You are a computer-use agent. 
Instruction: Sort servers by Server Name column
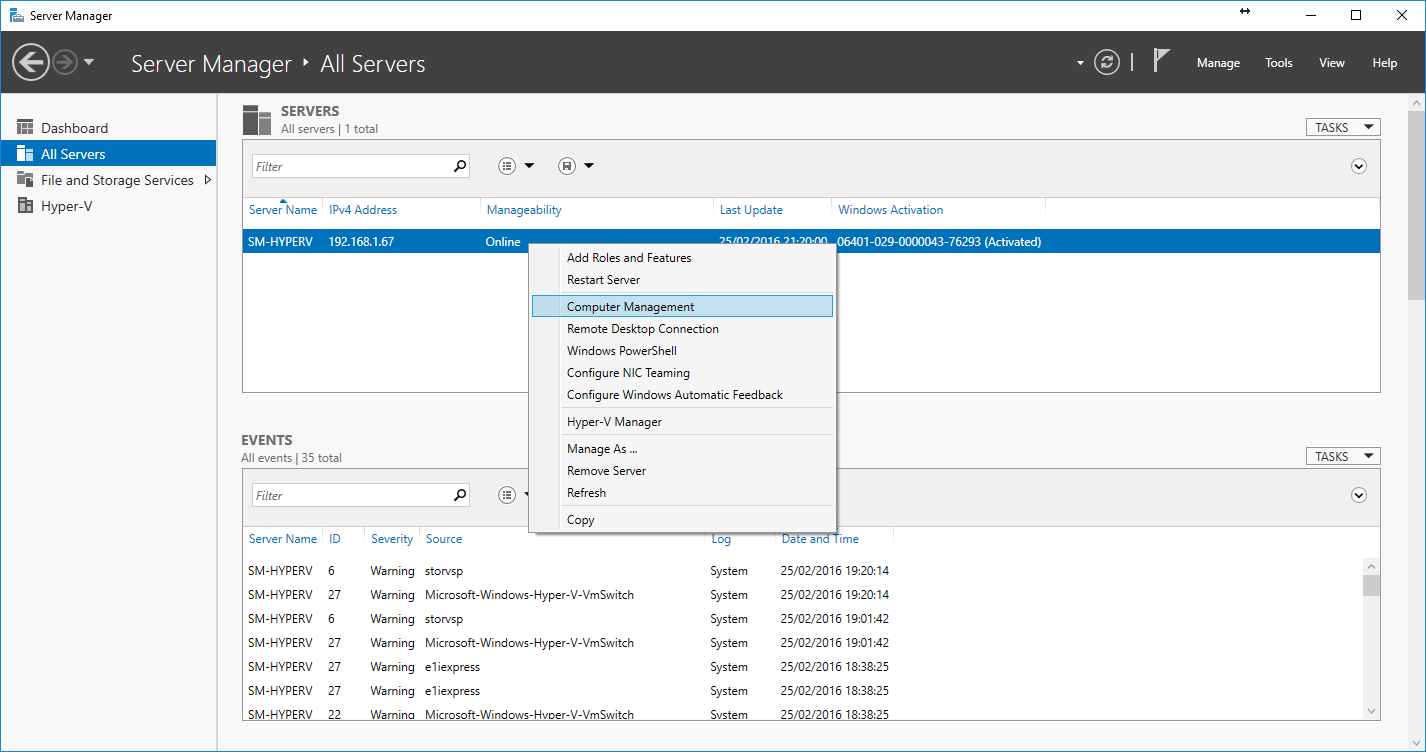(283, 210)
